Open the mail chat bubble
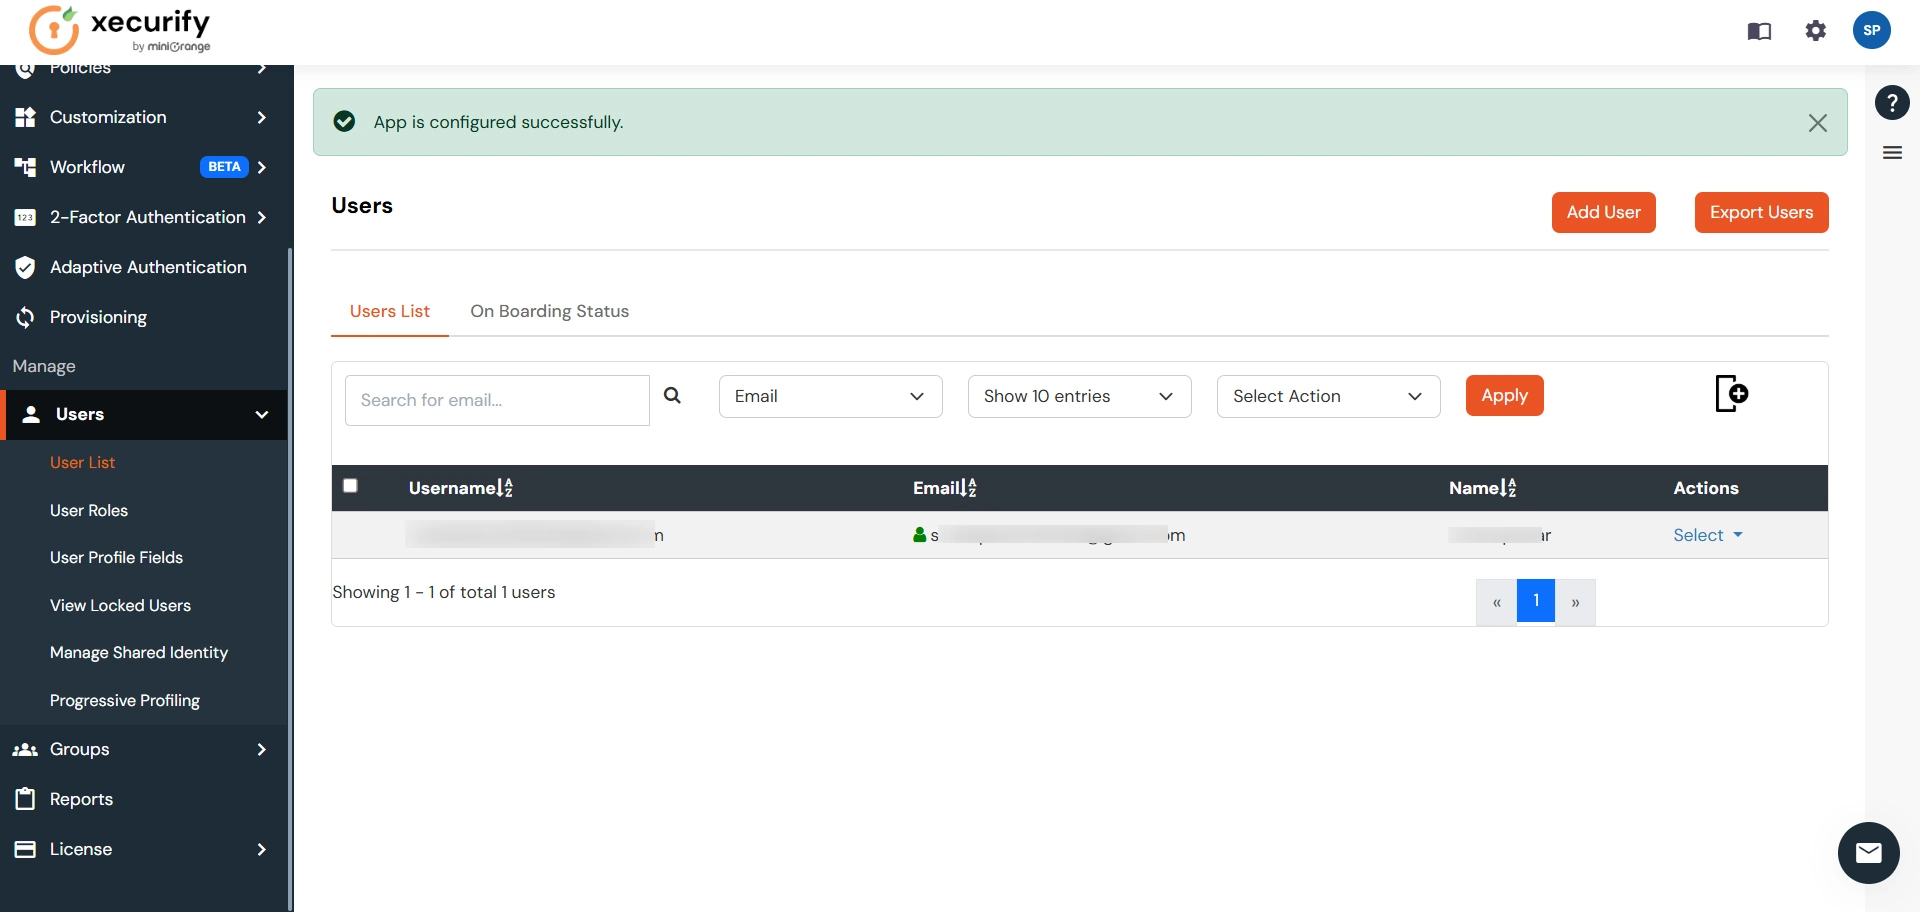Viewport: 1920px width, 912px height. coord(1868,853)
